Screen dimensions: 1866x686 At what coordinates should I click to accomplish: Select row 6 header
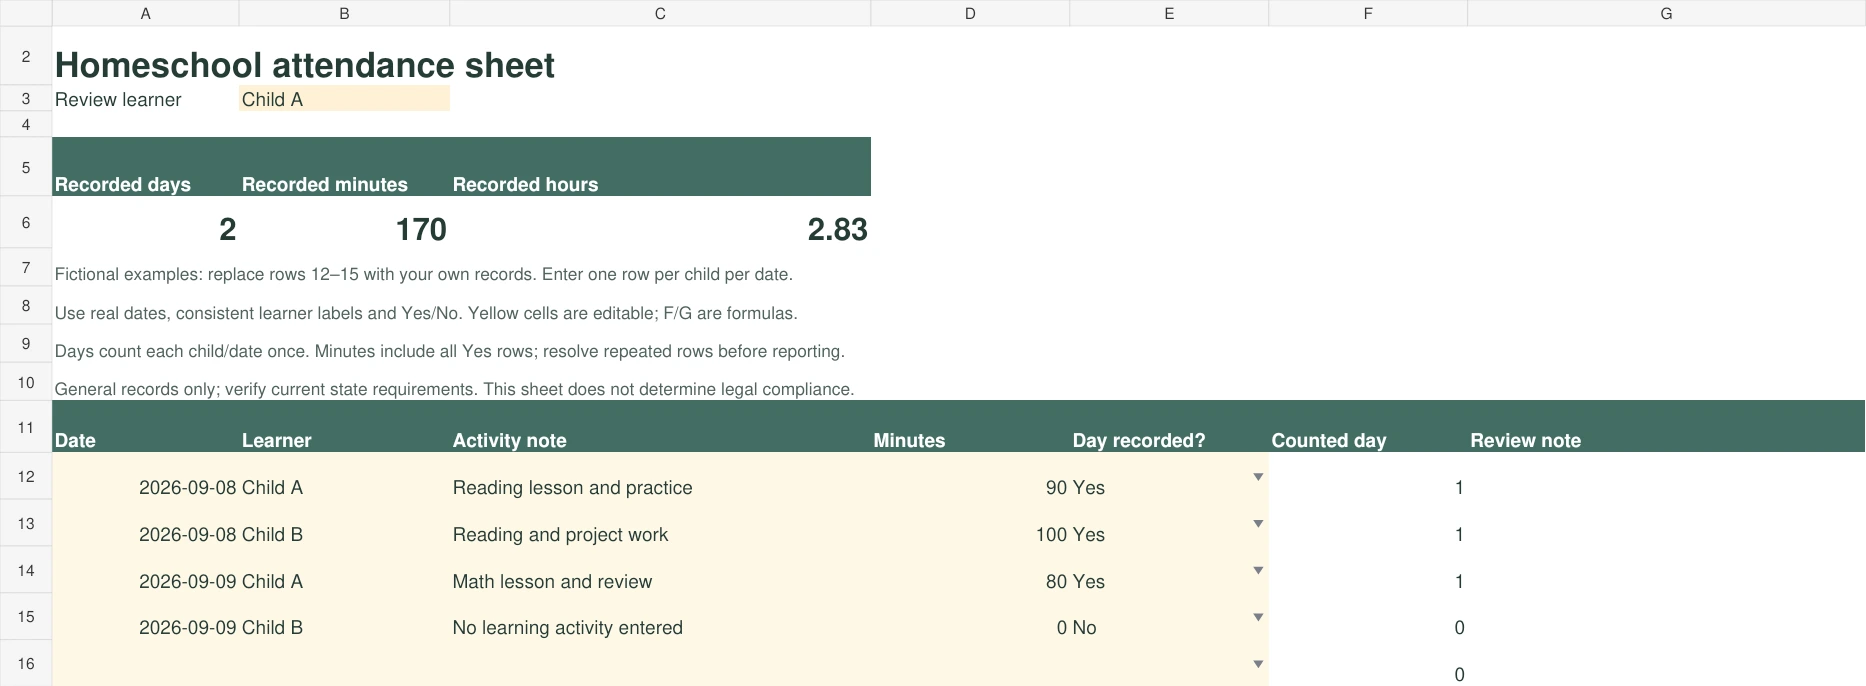tap(26, 222)
